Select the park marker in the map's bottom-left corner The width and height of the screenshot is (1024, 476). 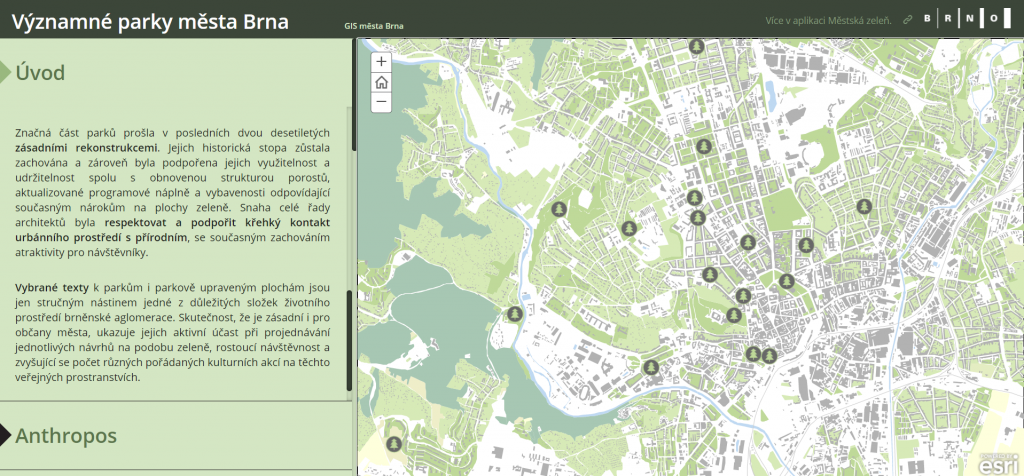point(393,444)
